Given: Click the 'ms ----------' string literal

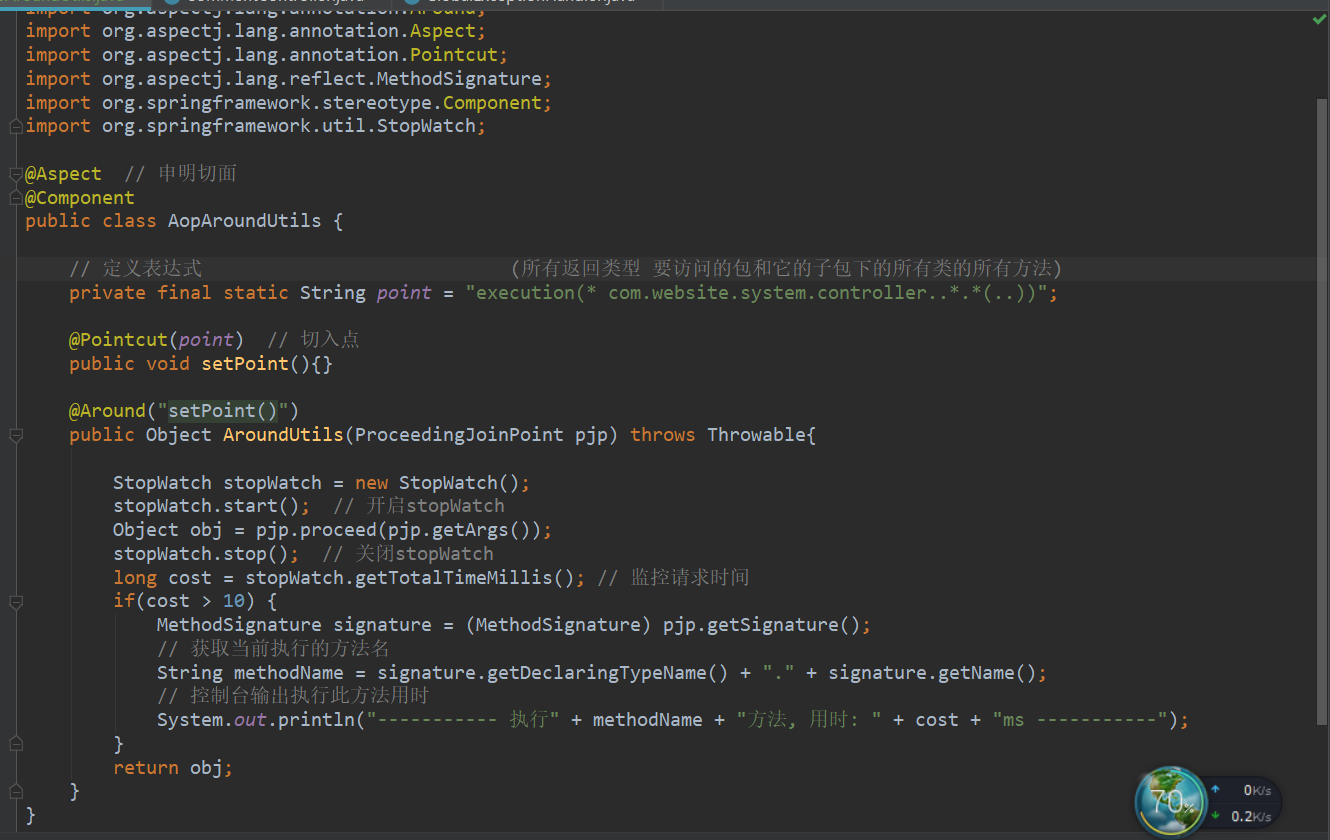Looking at the screenshot, I should coord(1080,720).
